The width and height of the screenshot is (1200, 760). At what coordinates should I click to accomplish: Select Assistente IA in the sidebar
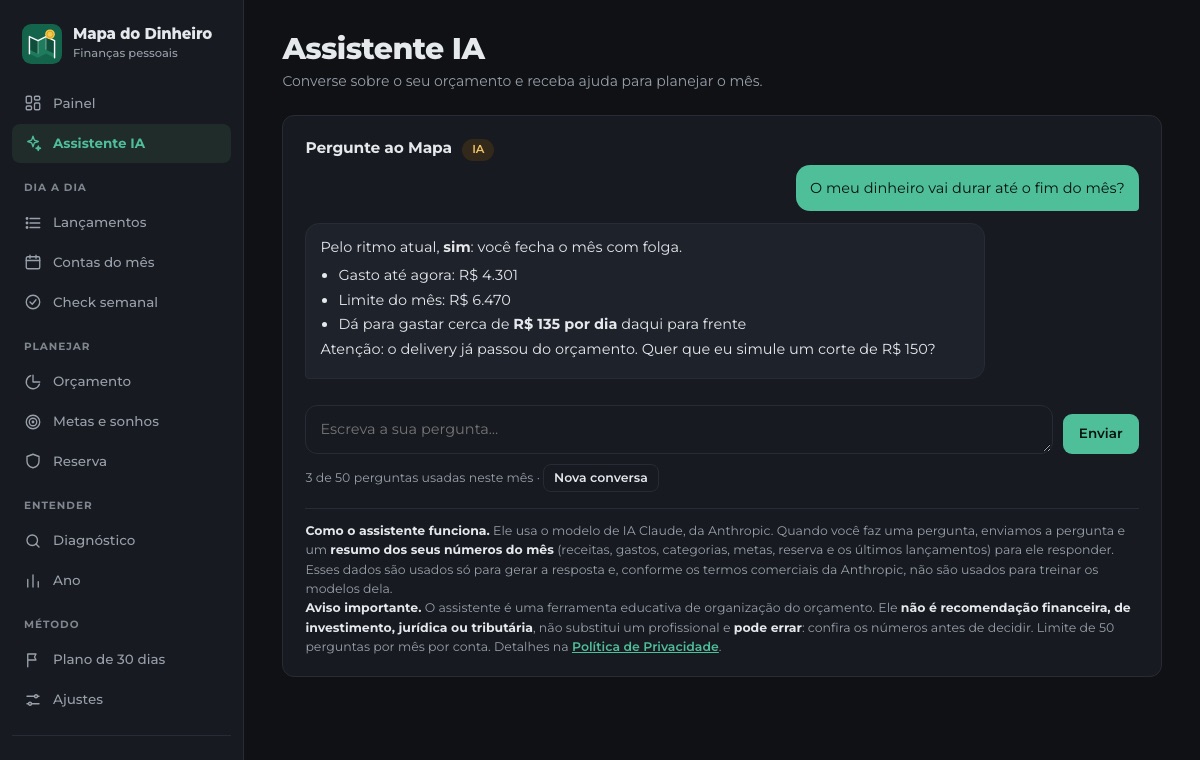(121, 143)
